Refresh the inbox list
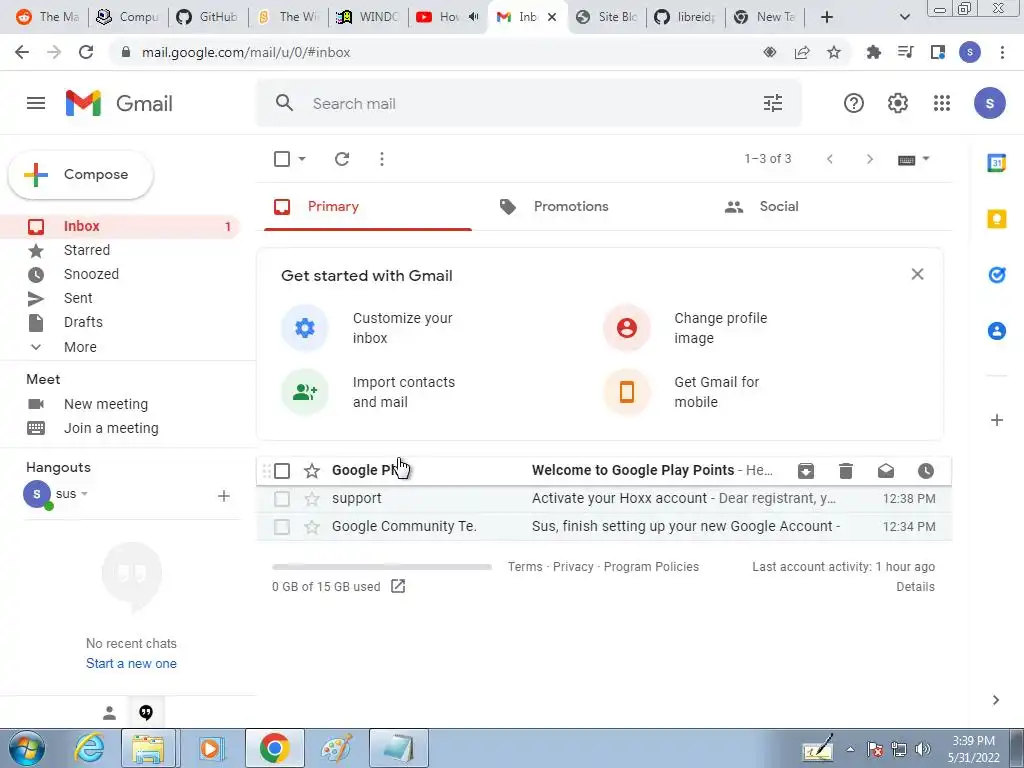Screen dimensions: 1024x768 [342, 159]
